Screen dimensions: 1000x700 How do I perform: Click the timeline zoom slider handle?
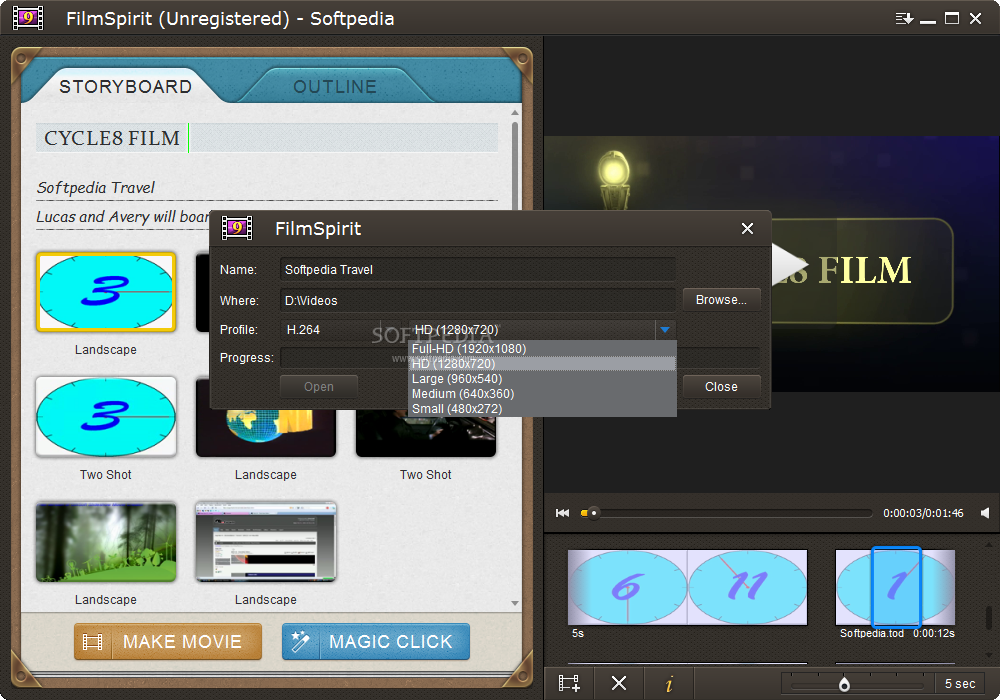pos(844,685)
